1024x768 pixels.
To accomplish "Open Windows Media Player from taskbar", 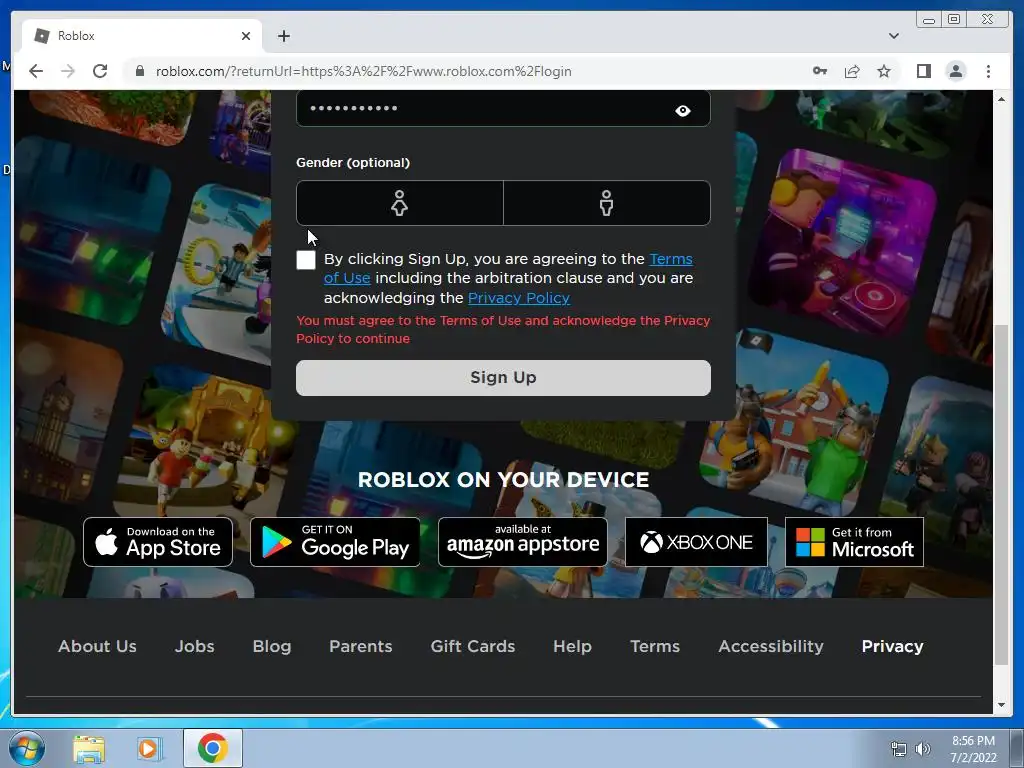I will (x=148, y=748).
